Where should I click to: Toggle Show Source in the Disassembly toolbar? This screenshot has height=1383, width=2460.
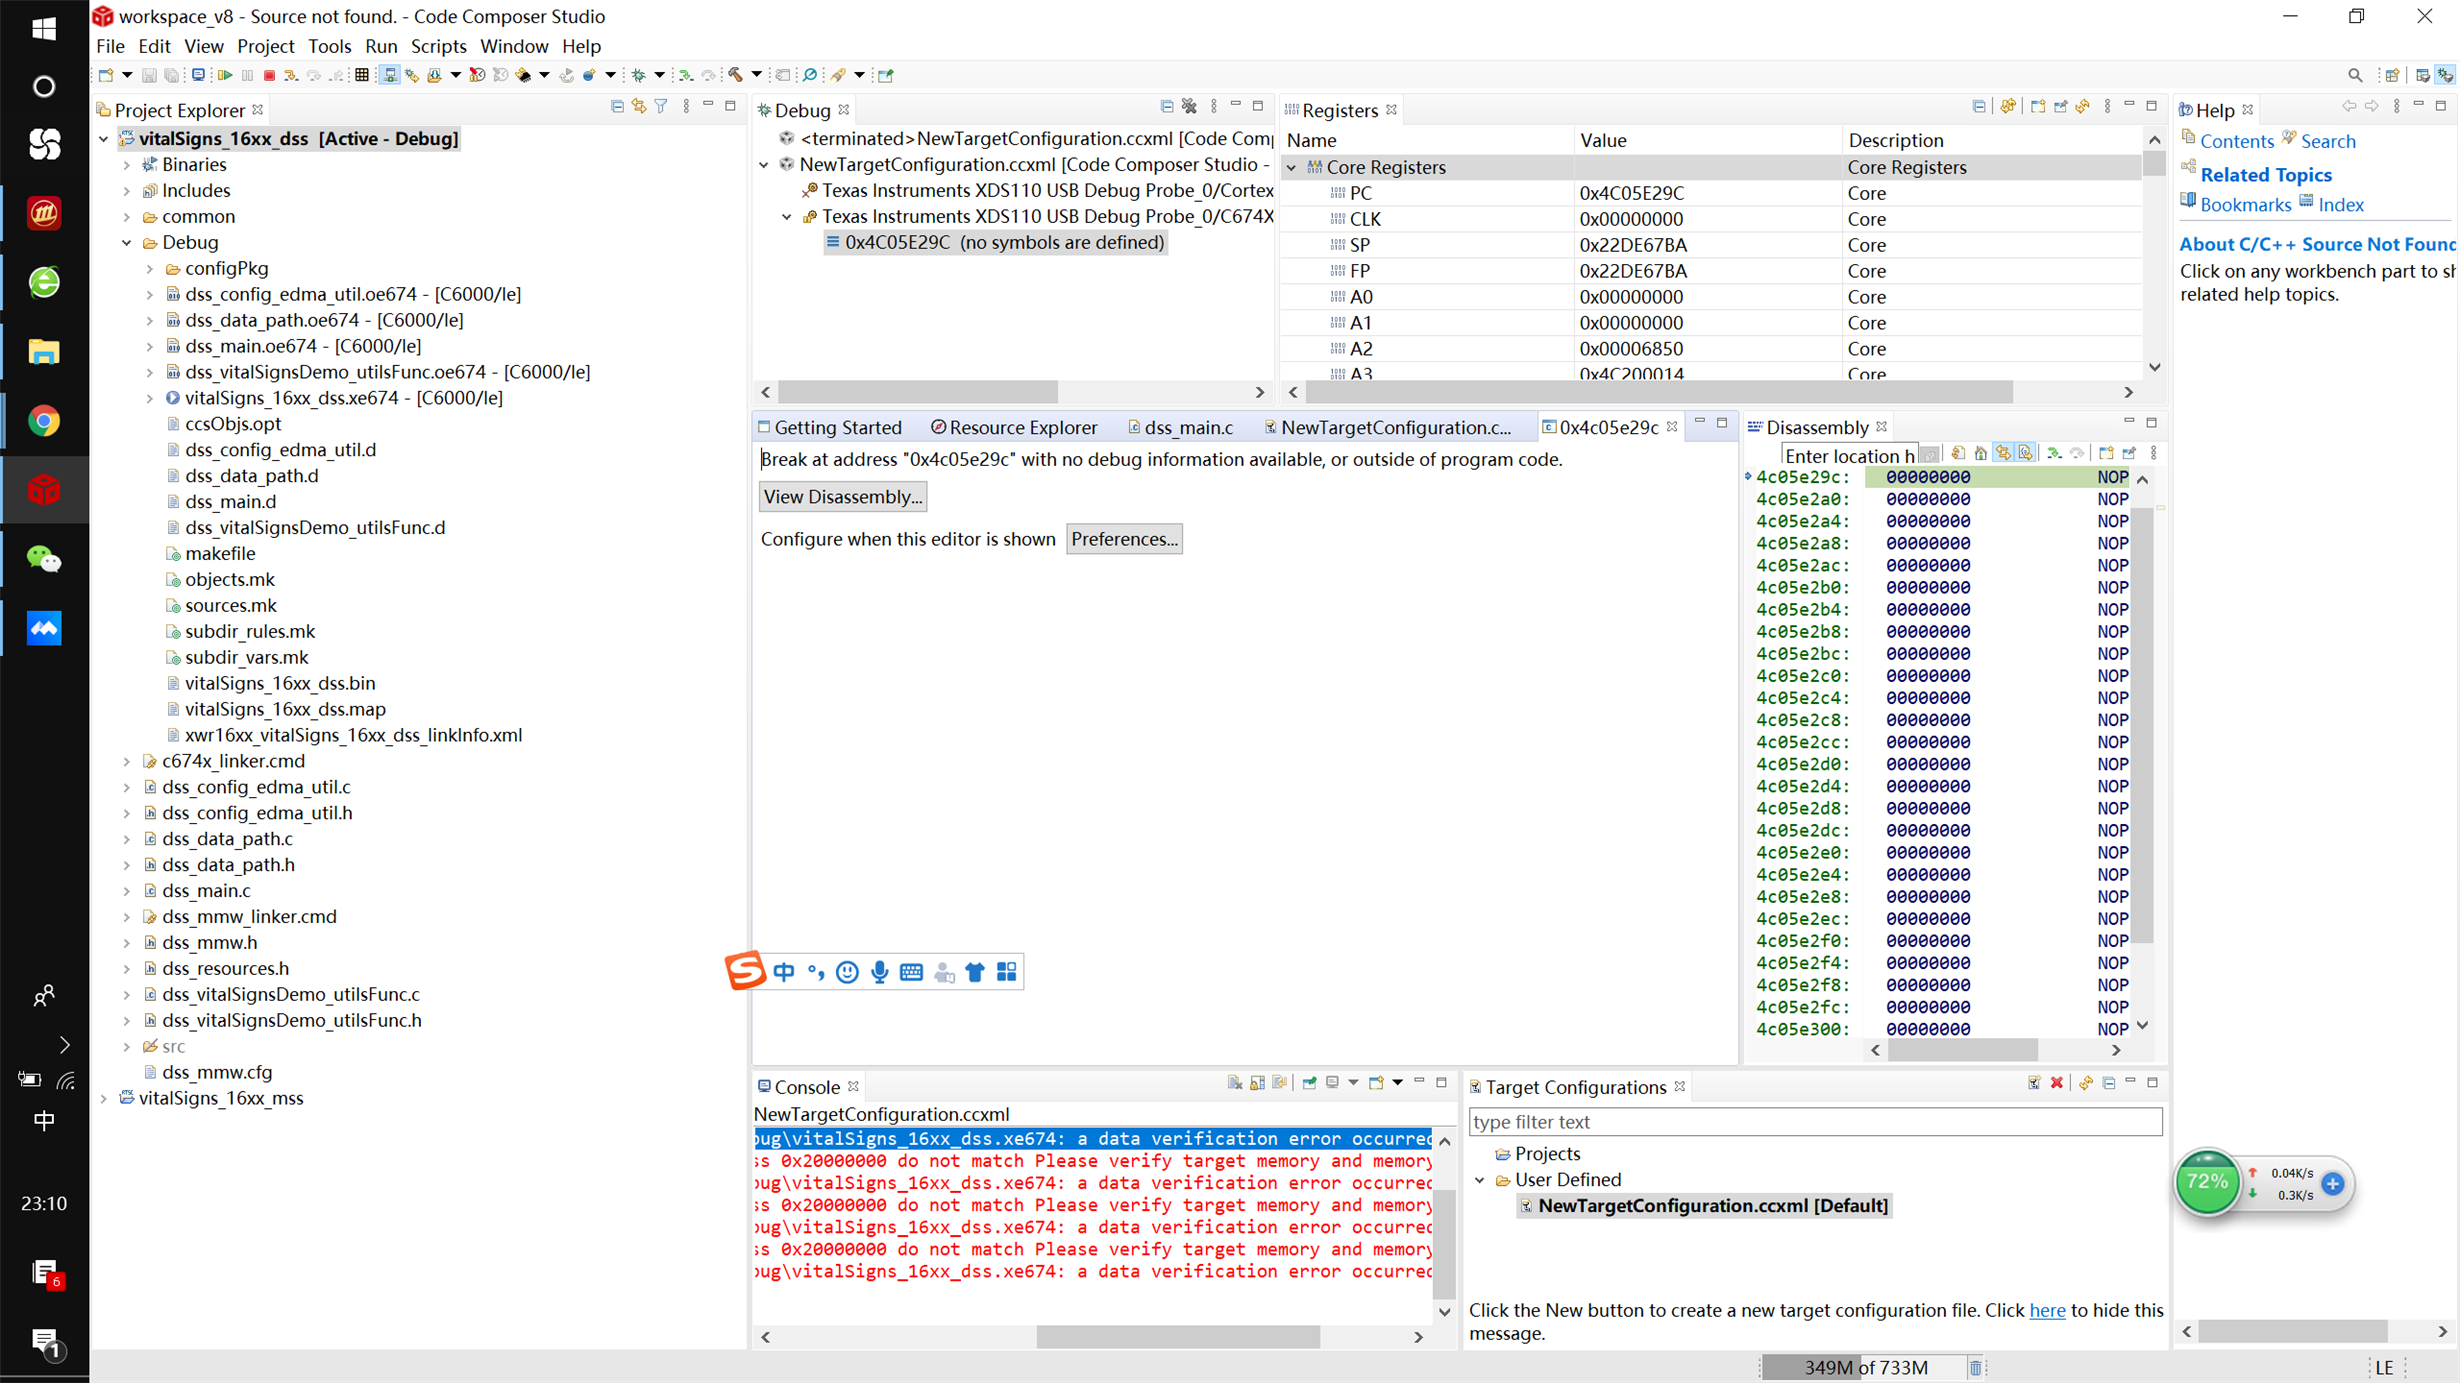click(2025, 453)
